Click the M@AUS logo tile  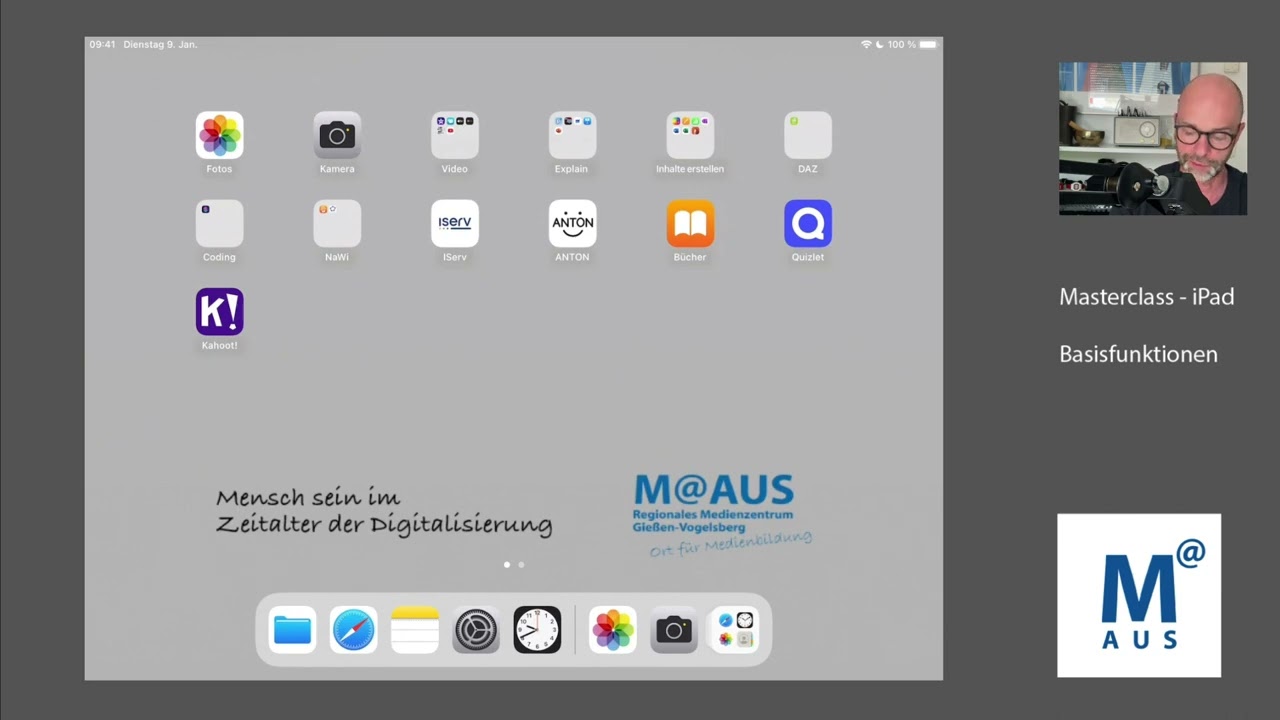(x=1139, y=595)
